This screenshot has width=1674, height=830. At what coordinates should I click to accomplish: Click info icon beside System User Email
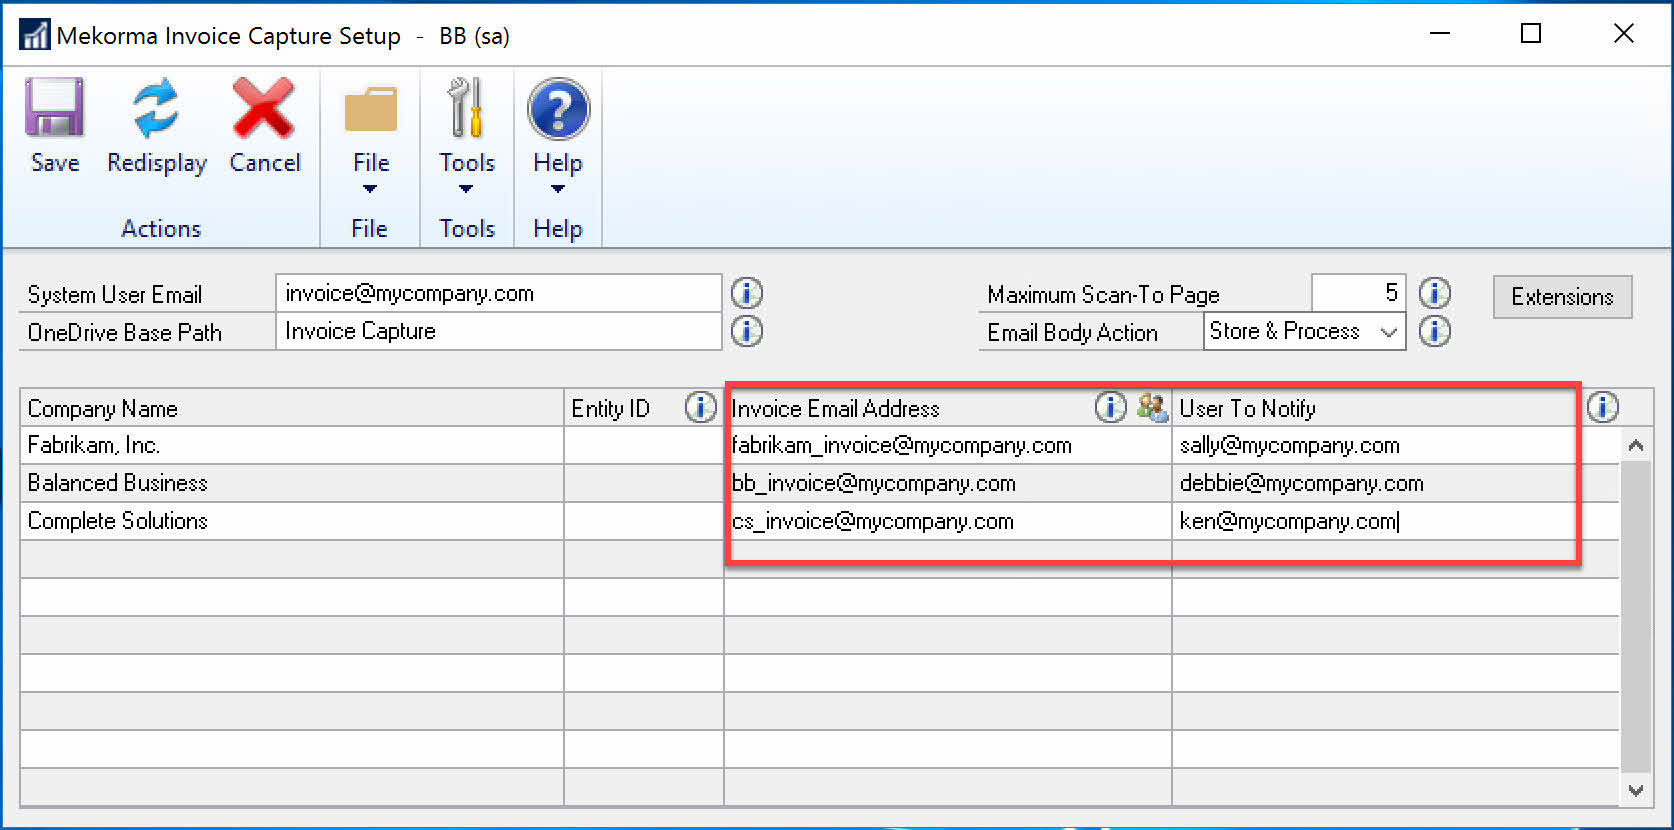747,293
